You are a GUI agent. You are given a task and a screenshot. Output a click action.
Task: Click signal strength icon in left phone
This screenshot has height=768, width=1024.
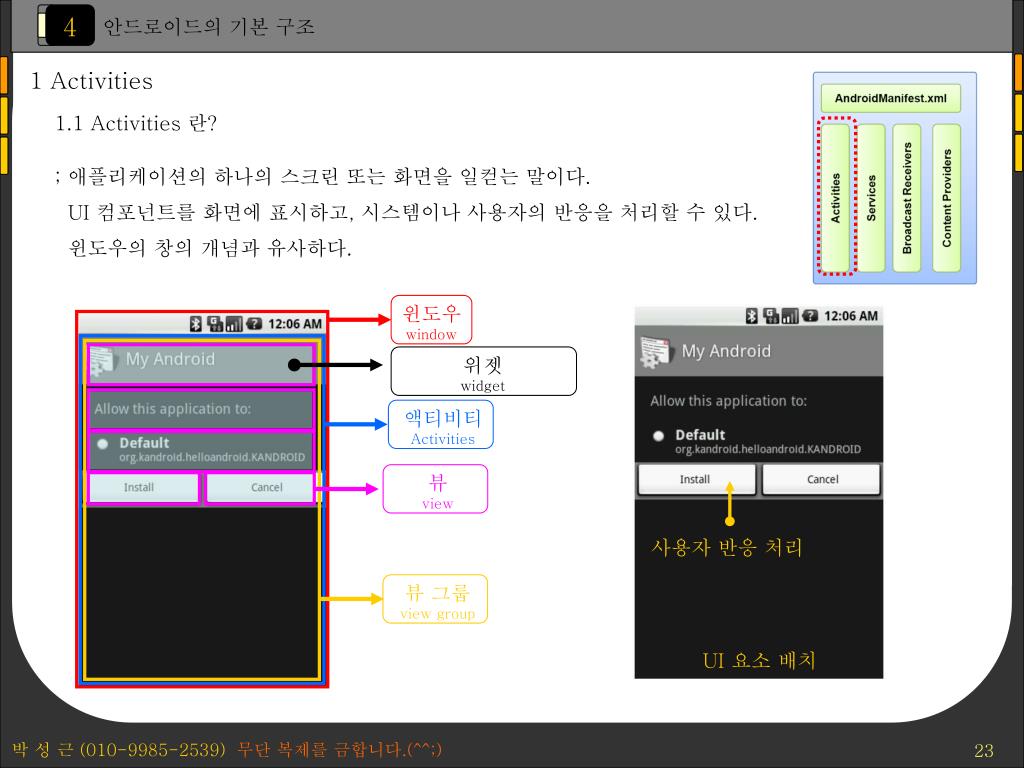click(234, 323)
